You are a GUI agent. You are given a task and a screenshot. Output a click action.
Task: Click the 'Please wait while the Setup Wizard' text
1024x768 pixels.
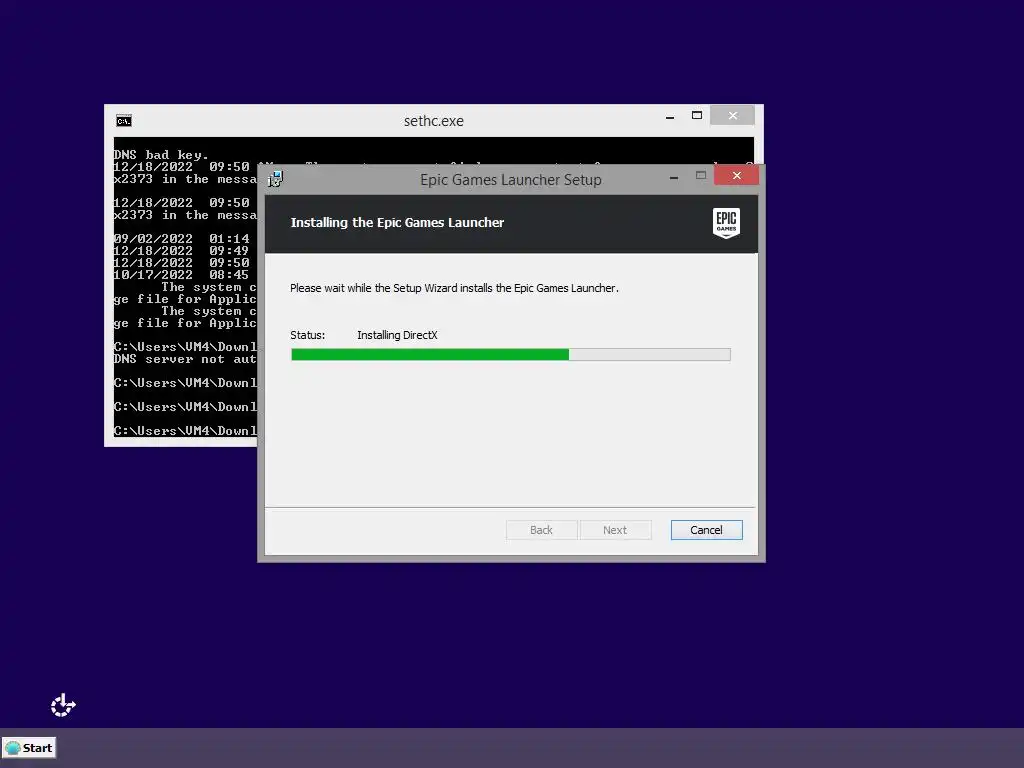click(454, 288)
